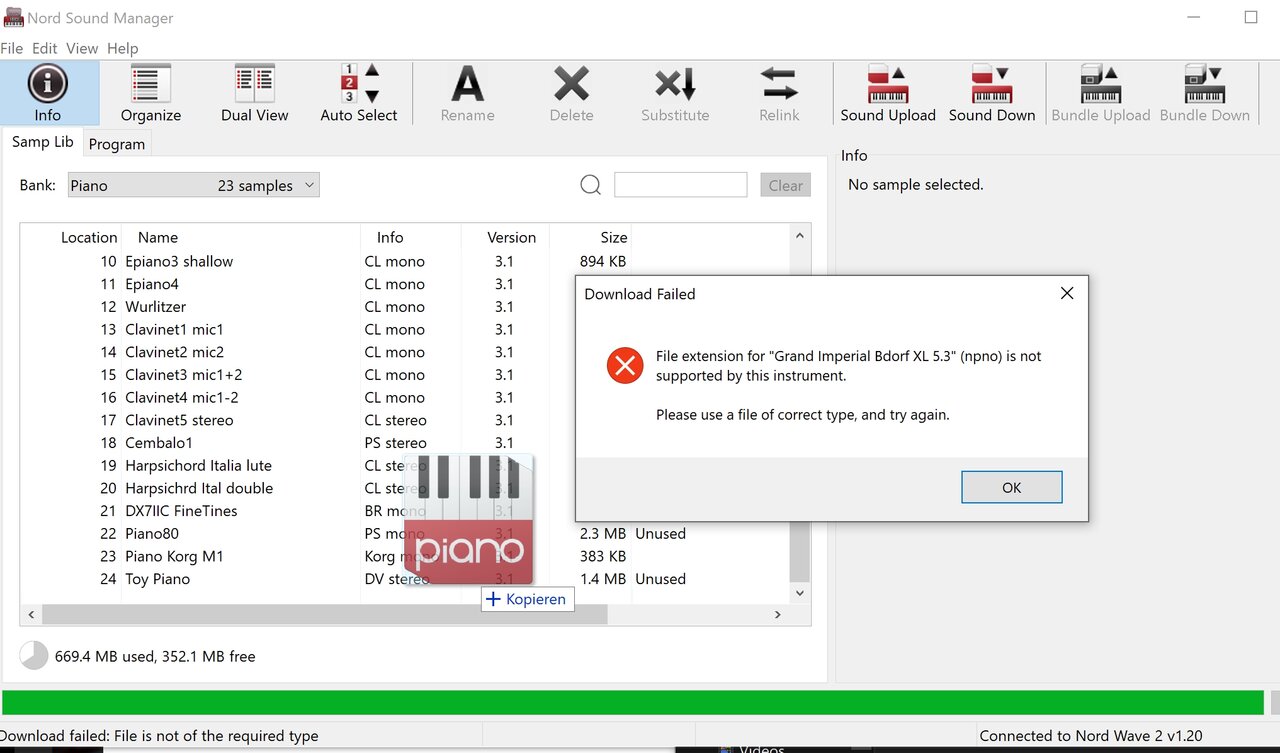1280x753 pixels.
Task: Start a Sound Upload
Action: click(x=888, y=93)
